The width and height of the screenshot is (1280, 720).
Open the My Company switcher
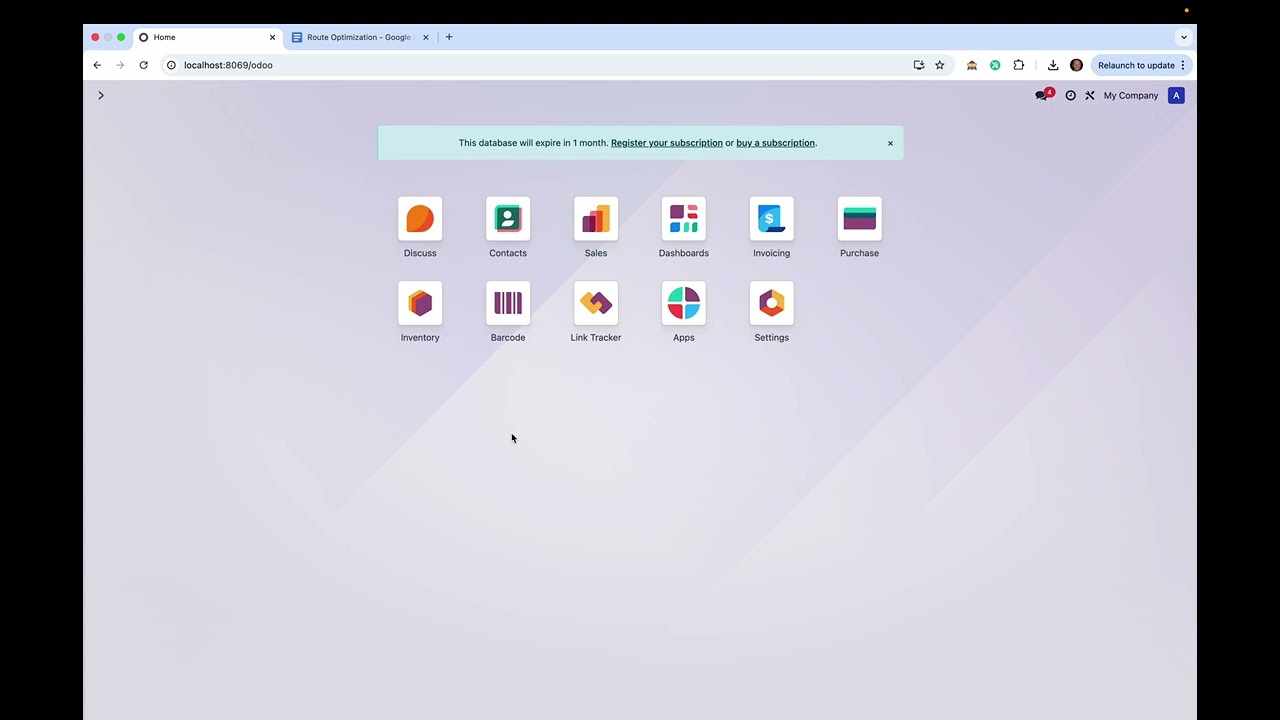(1131, 96)
